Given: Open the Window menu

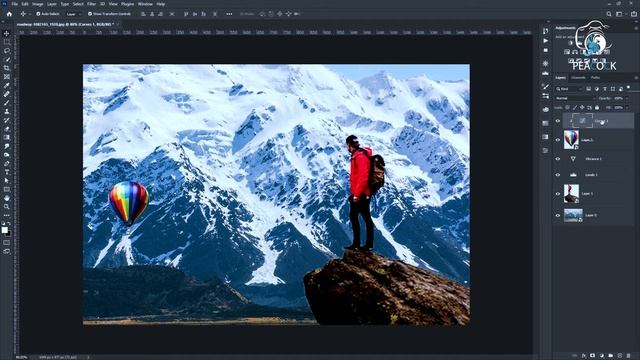Looking at the screenshot, I should 145,4.
